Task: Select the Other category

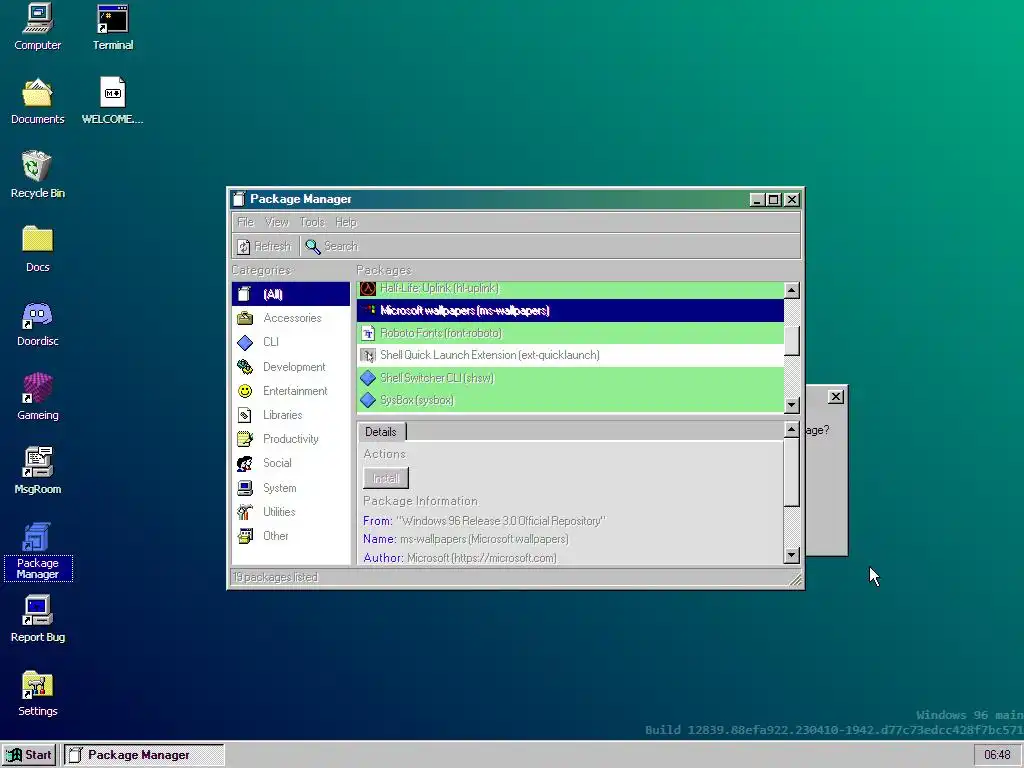Action: click(x=291, y=536)
